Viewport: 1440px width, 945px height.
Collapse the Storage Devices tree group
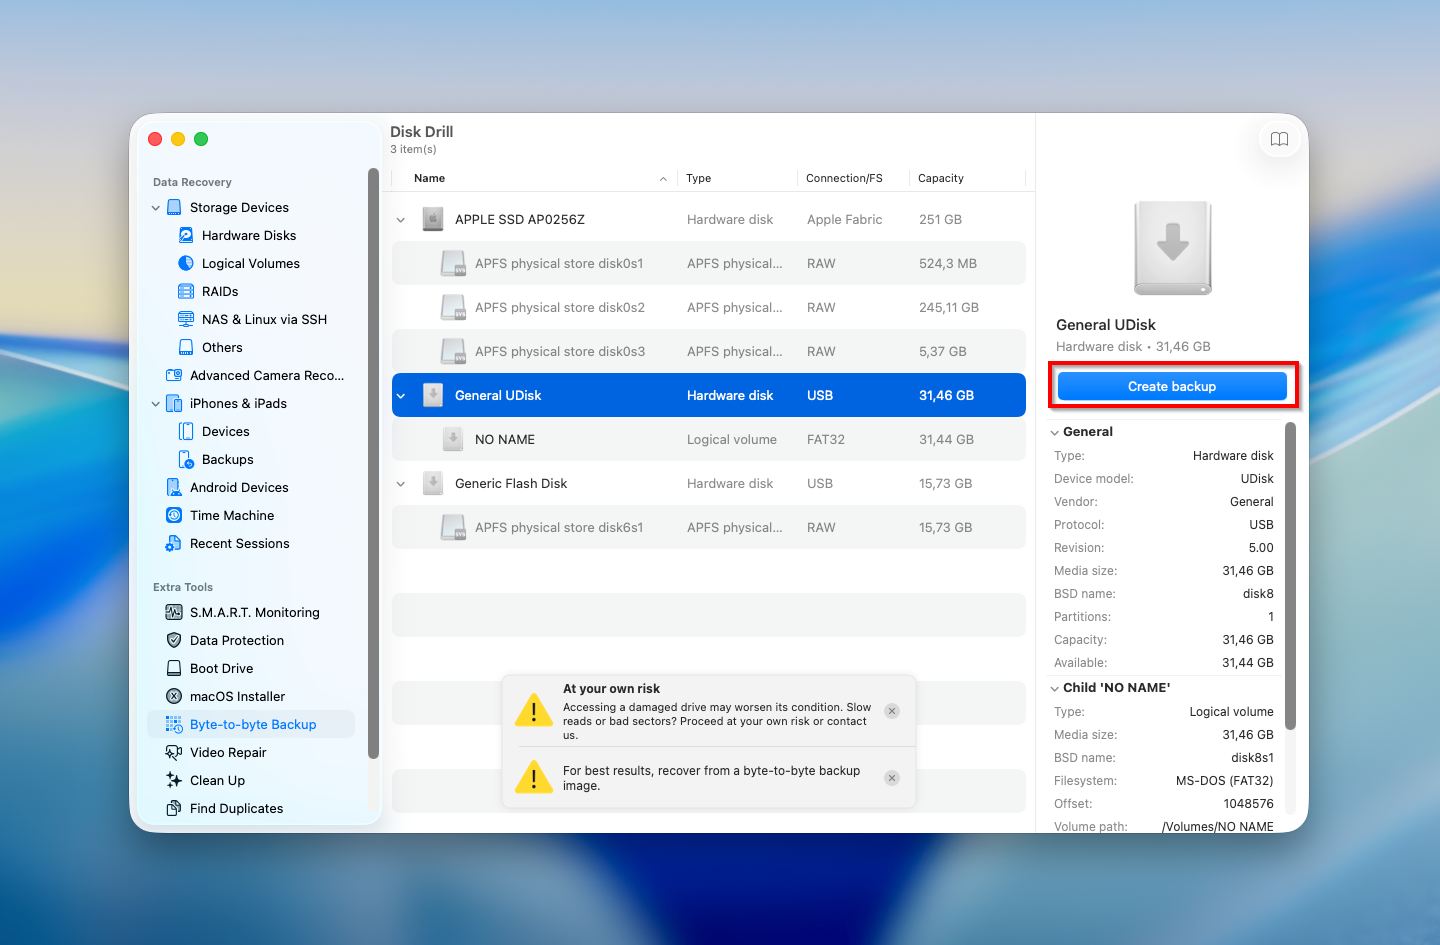click(x=155, y=208)
